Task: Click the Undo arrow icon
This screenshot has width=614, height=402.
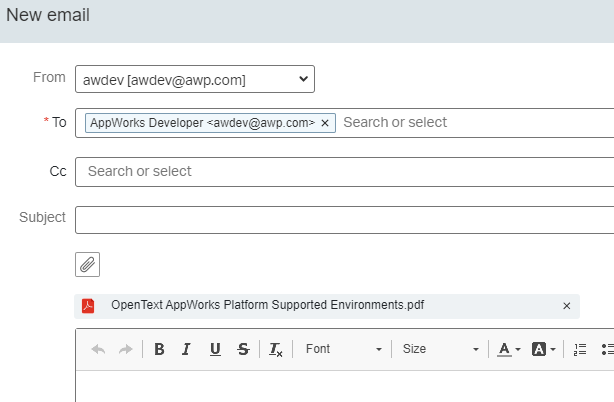Action: (98, 349)
